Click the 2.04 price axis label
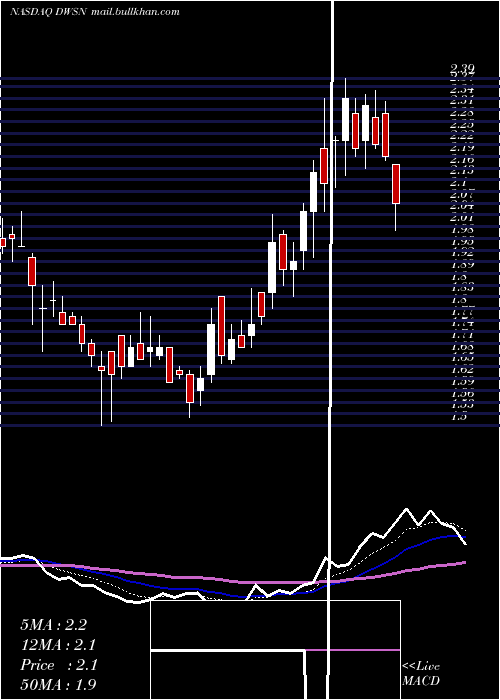500x700 pixels. 462,206
